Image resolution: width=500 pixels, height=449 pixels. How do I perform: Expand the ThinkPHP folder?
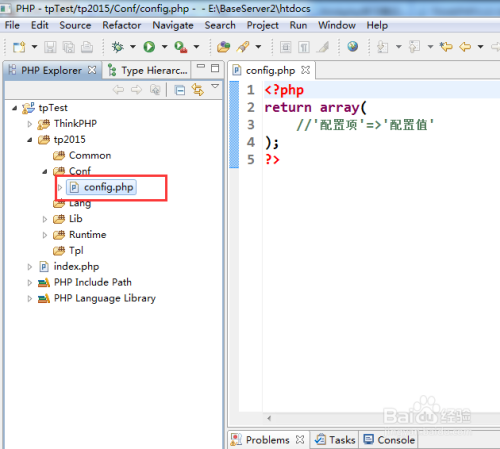coord(30,124)
